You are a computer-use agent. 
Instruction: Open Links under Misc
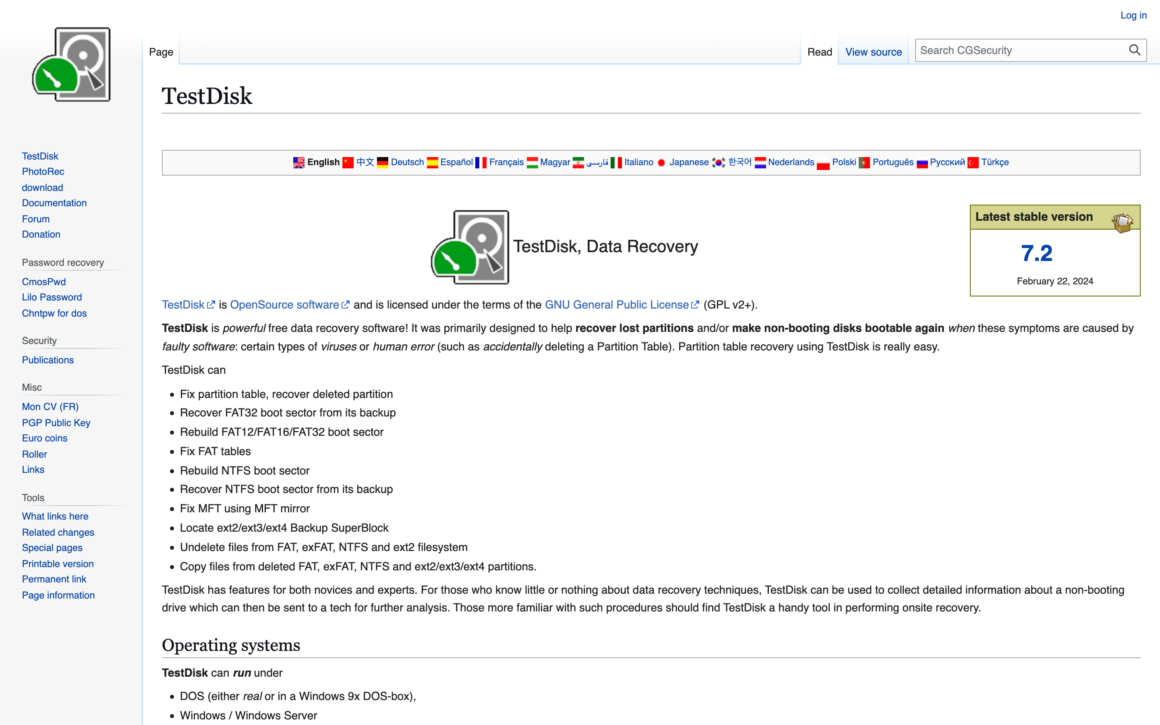33,470
